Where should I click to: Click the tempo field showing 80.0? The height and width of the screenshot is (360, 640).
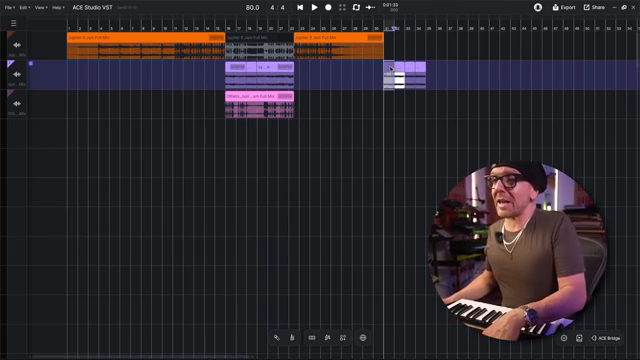point(252,7)
